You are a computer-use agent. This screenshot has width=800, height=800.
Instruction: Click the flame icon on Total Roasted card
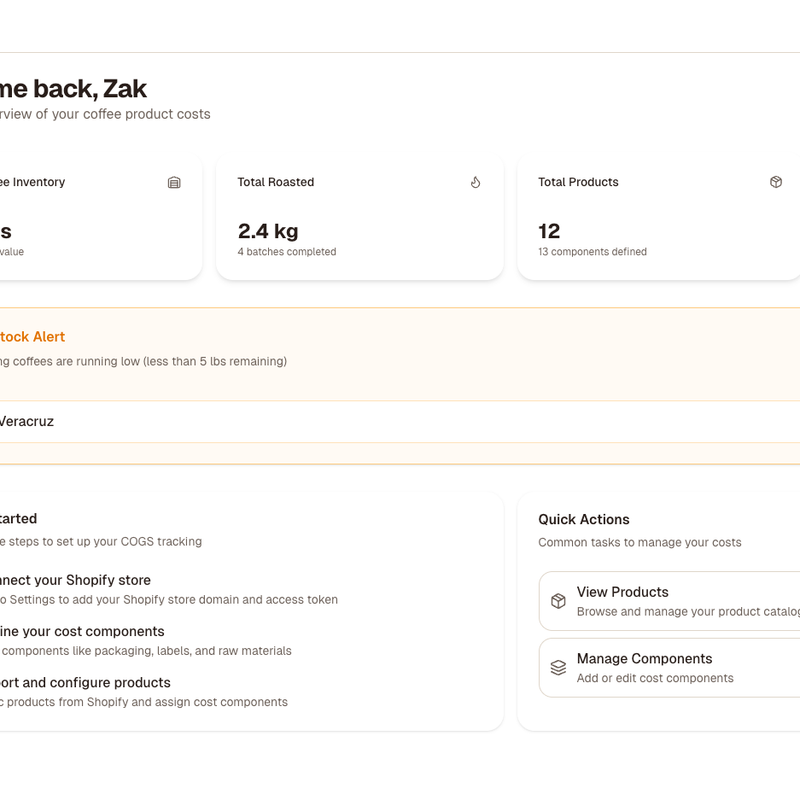pos(475,182)
